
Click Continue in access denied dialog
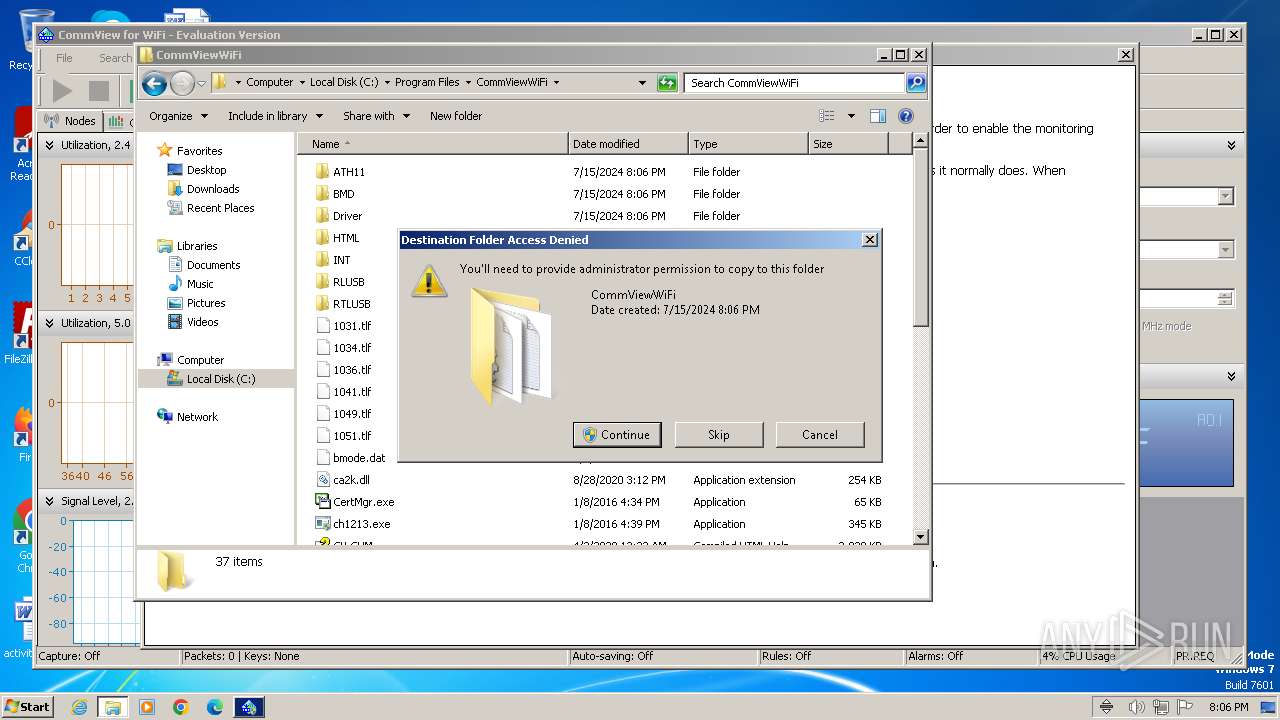coord(617,435)
